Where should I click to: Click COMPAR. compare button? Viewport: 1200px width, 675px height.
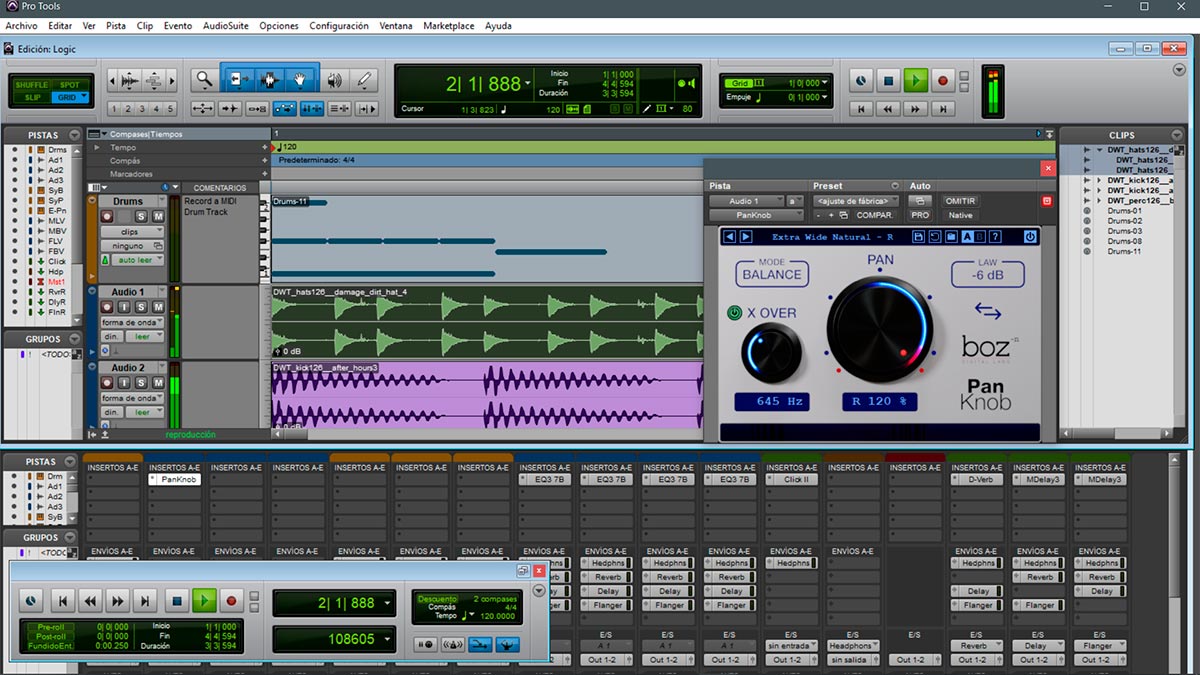873,215
